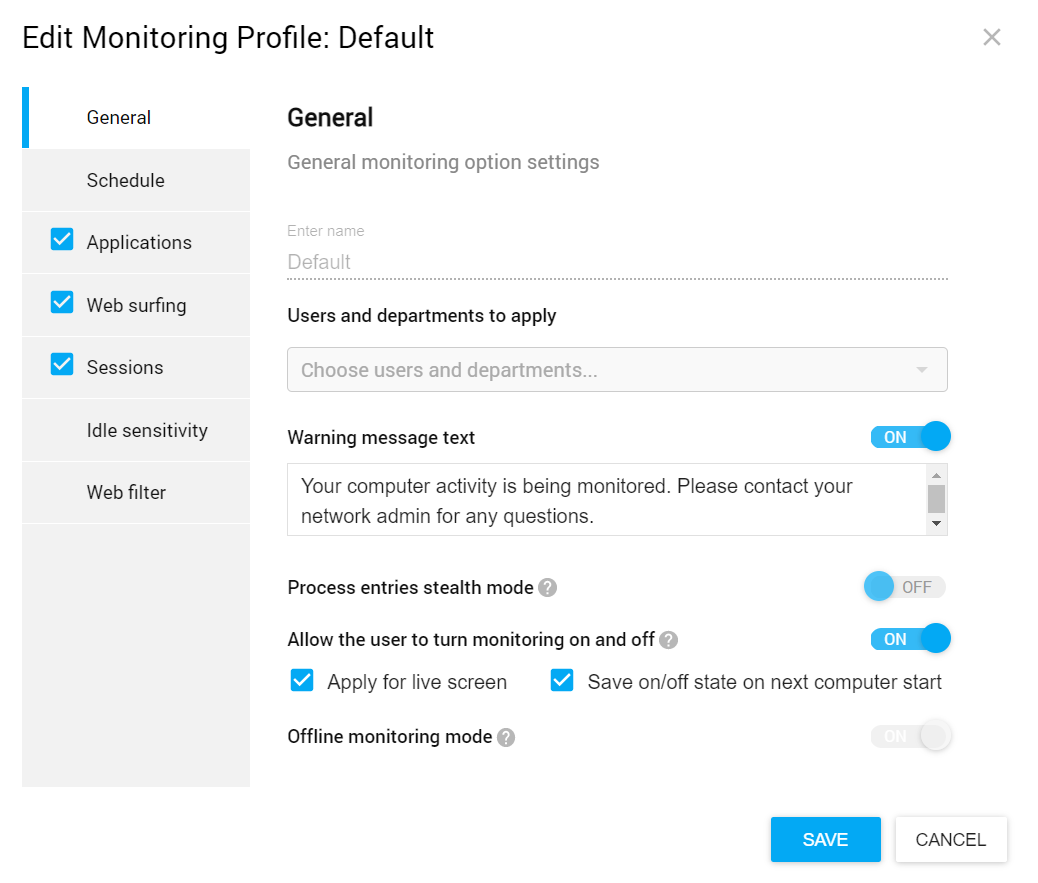Open the Web filter tab
Screen dimensions: 1038x883
[x=126, y=493]
